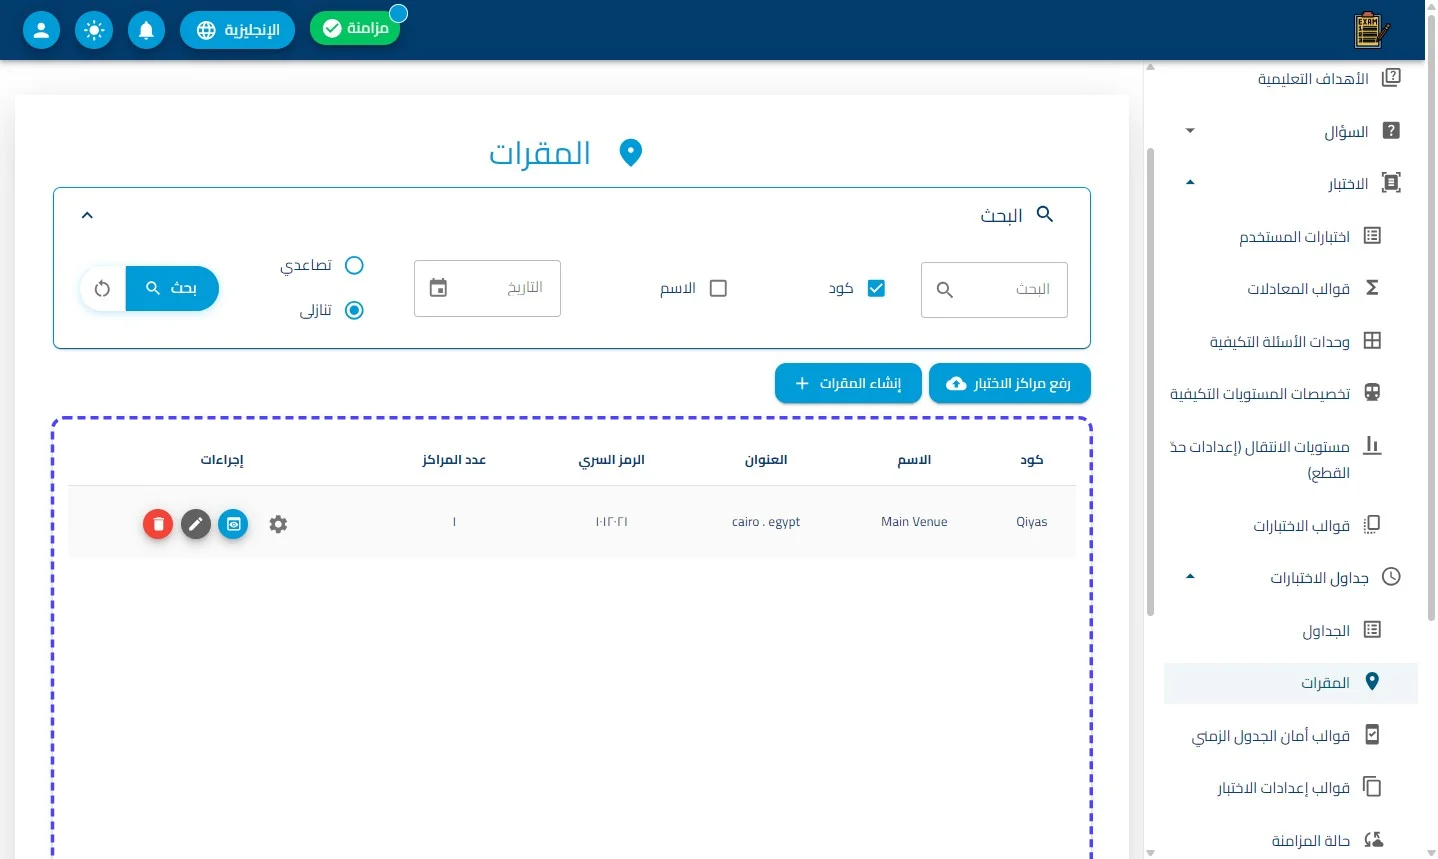Select the تنازلى descending radio button
This screenshot has width=1438, height=859.
[x=354, y=310]
